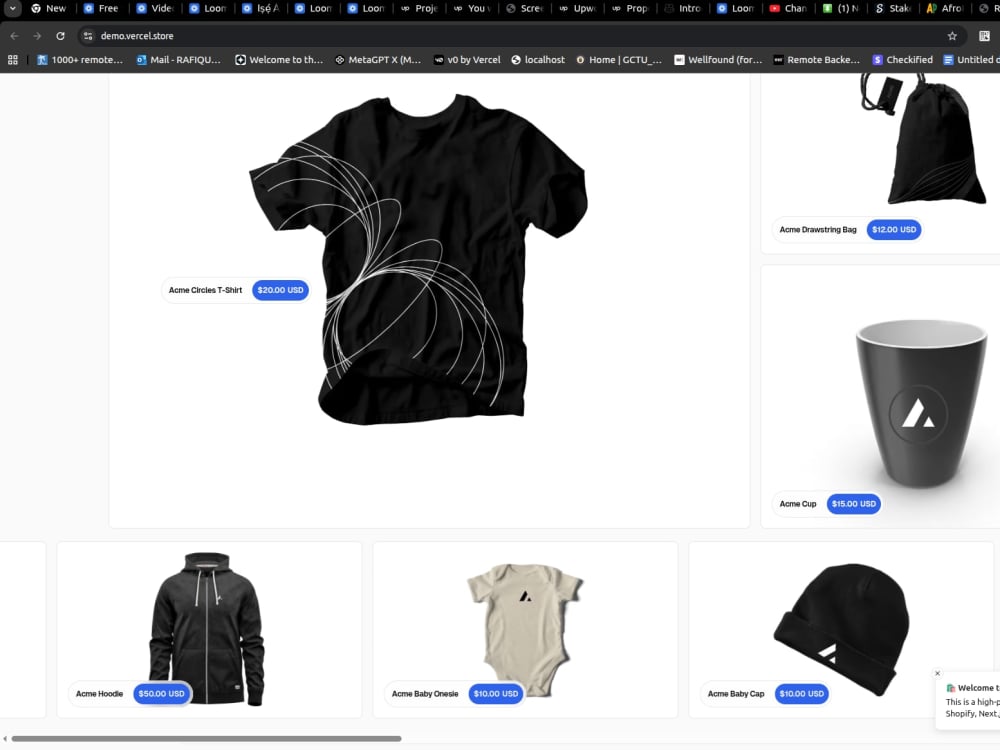The height and width of the screenshot is (750, 1000).
Task: Switch to the 'Afro' browser tab
Action: (945, 8)
